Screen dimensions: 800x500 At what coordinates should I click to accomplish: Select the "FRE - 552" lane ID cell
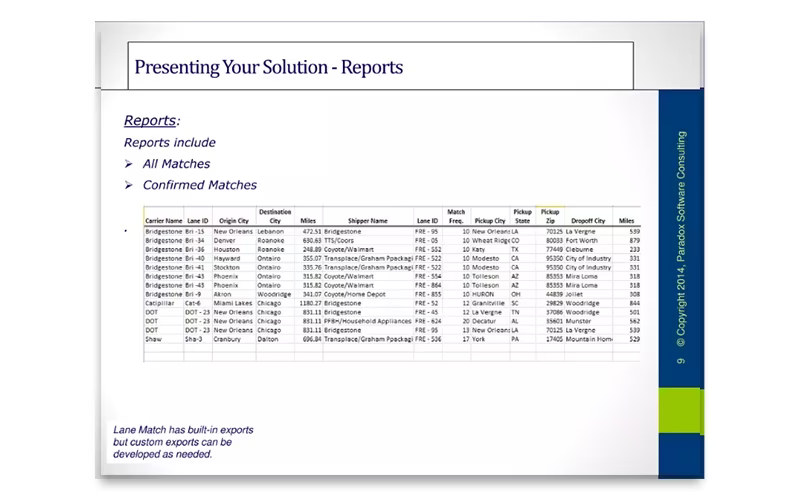(x=428, y=249)
